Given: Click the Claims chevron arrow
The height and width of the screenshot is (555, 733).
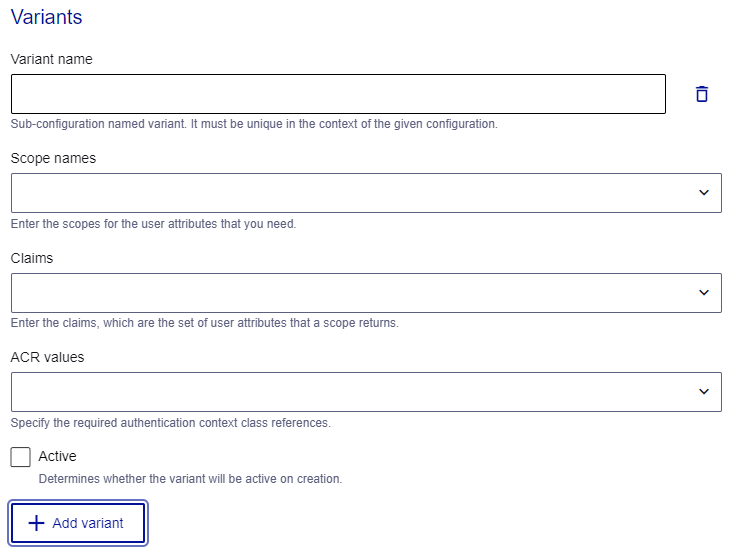Looking at the screenshot, I should click(704, 292).
